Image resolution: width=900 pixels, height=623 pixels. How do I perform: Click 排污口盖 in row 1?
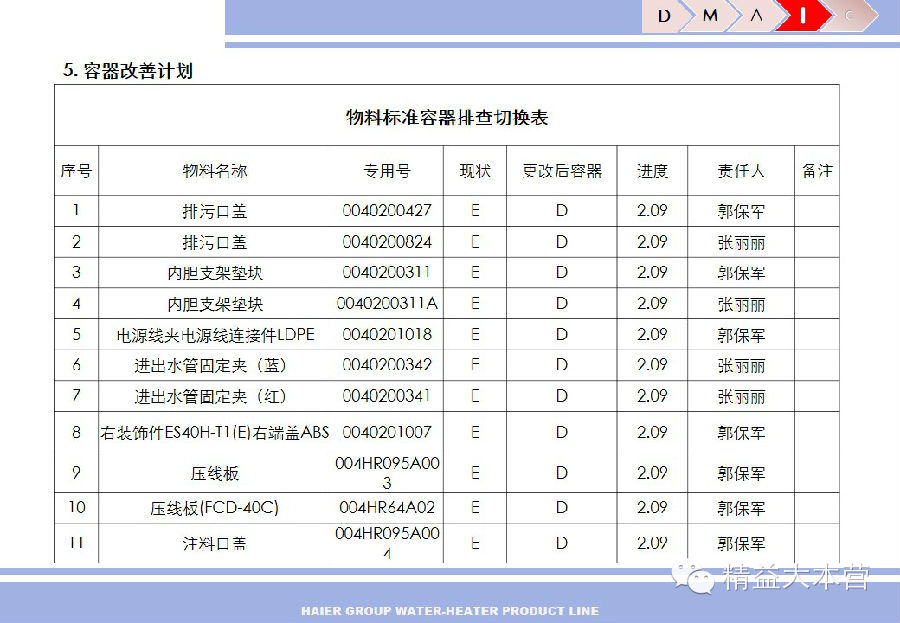tap(215, 211)
